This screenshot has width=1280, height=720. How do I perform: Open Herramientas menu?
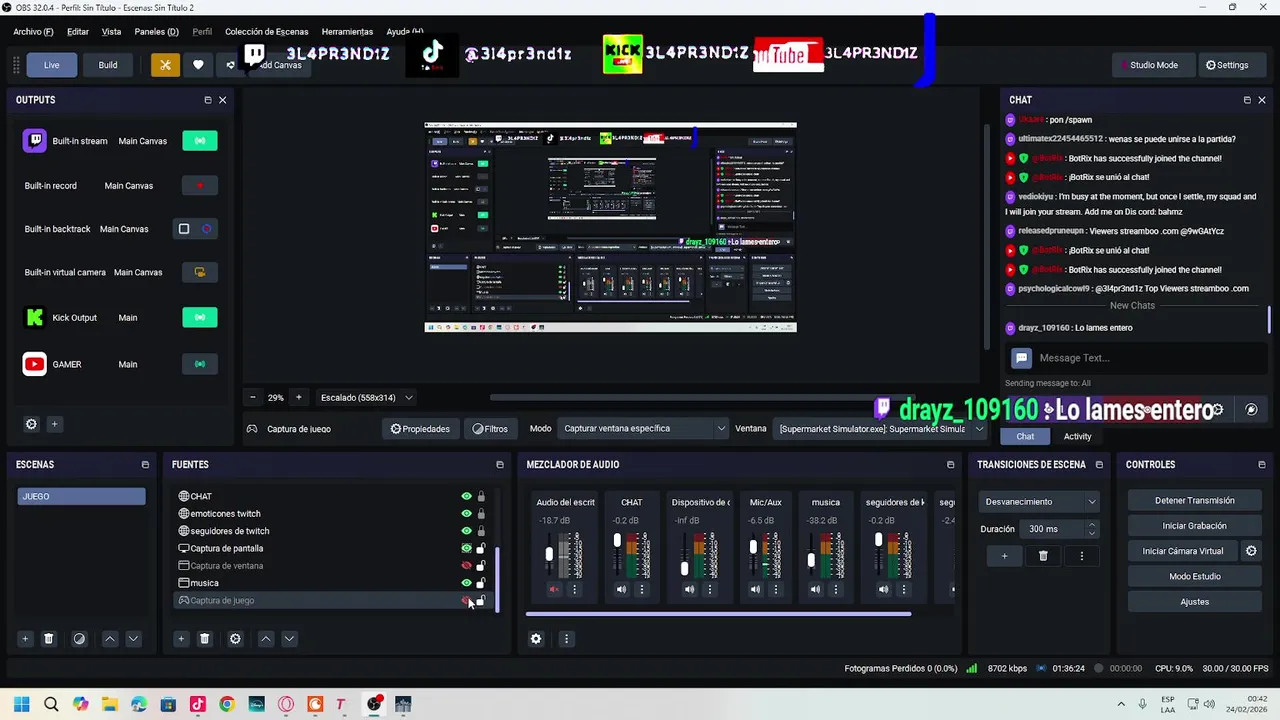(347, 32)
